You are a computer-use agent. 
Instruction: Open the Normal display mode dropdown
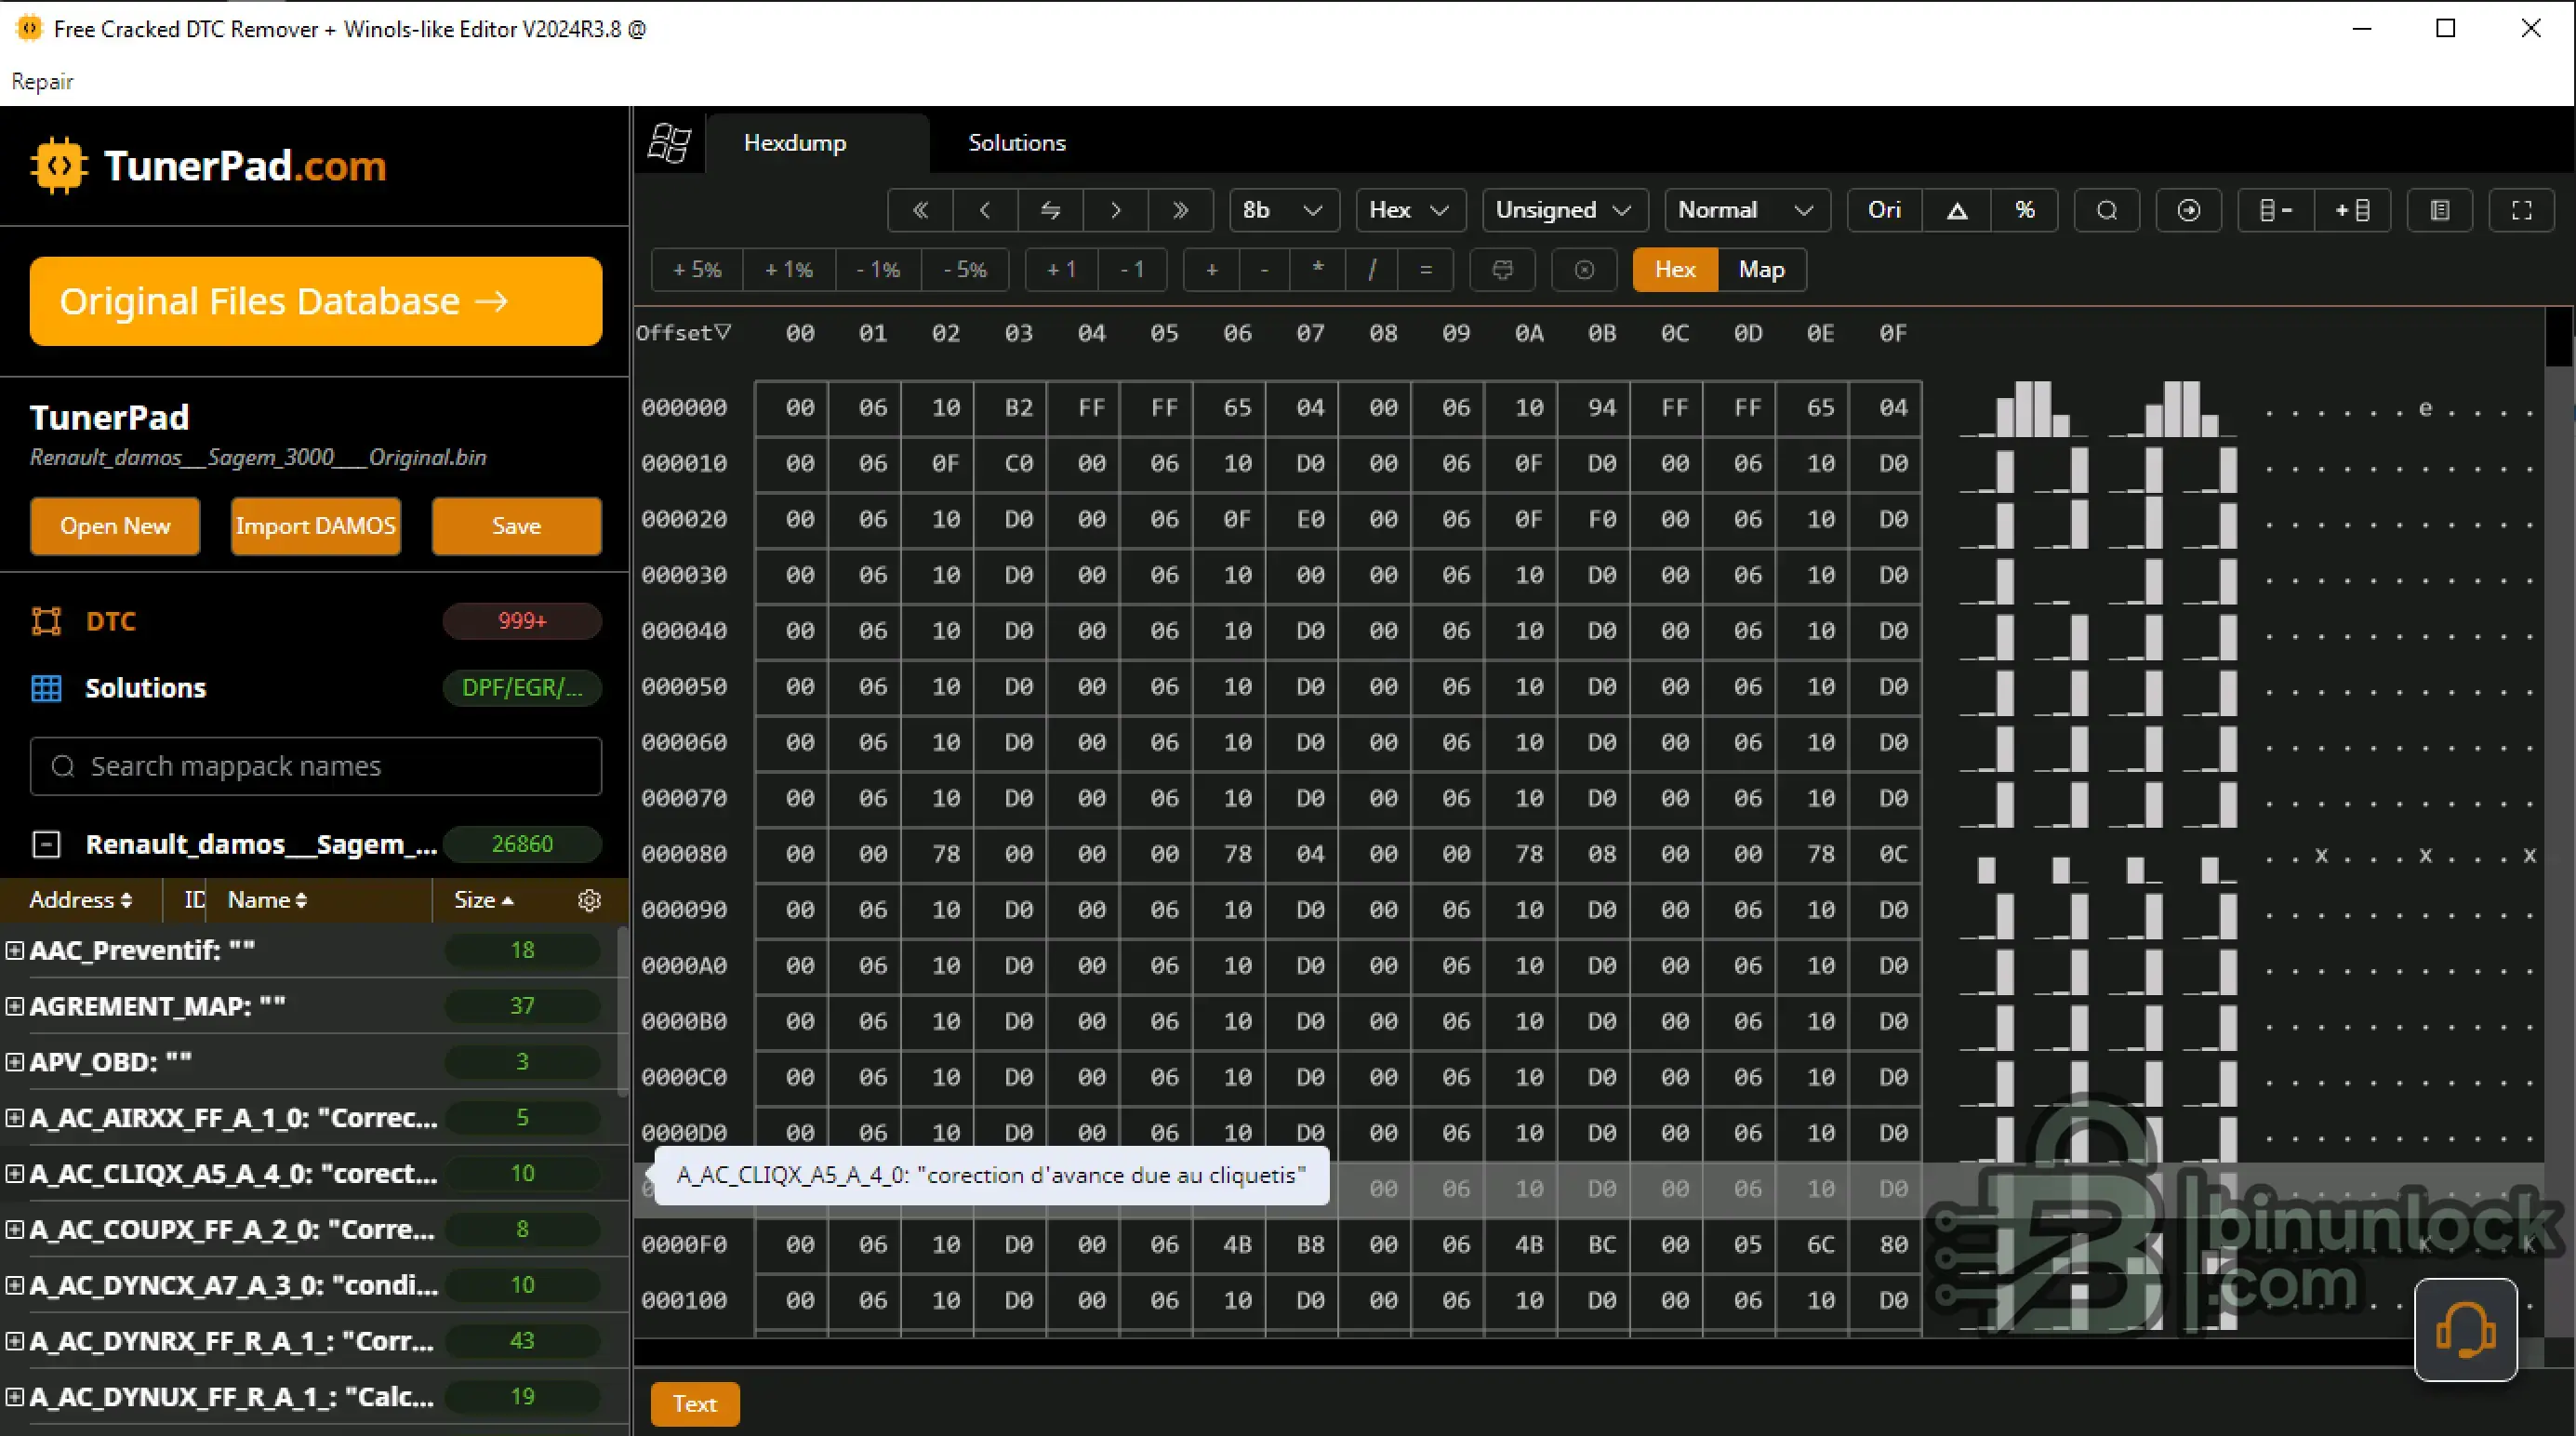click(1747, 210)
